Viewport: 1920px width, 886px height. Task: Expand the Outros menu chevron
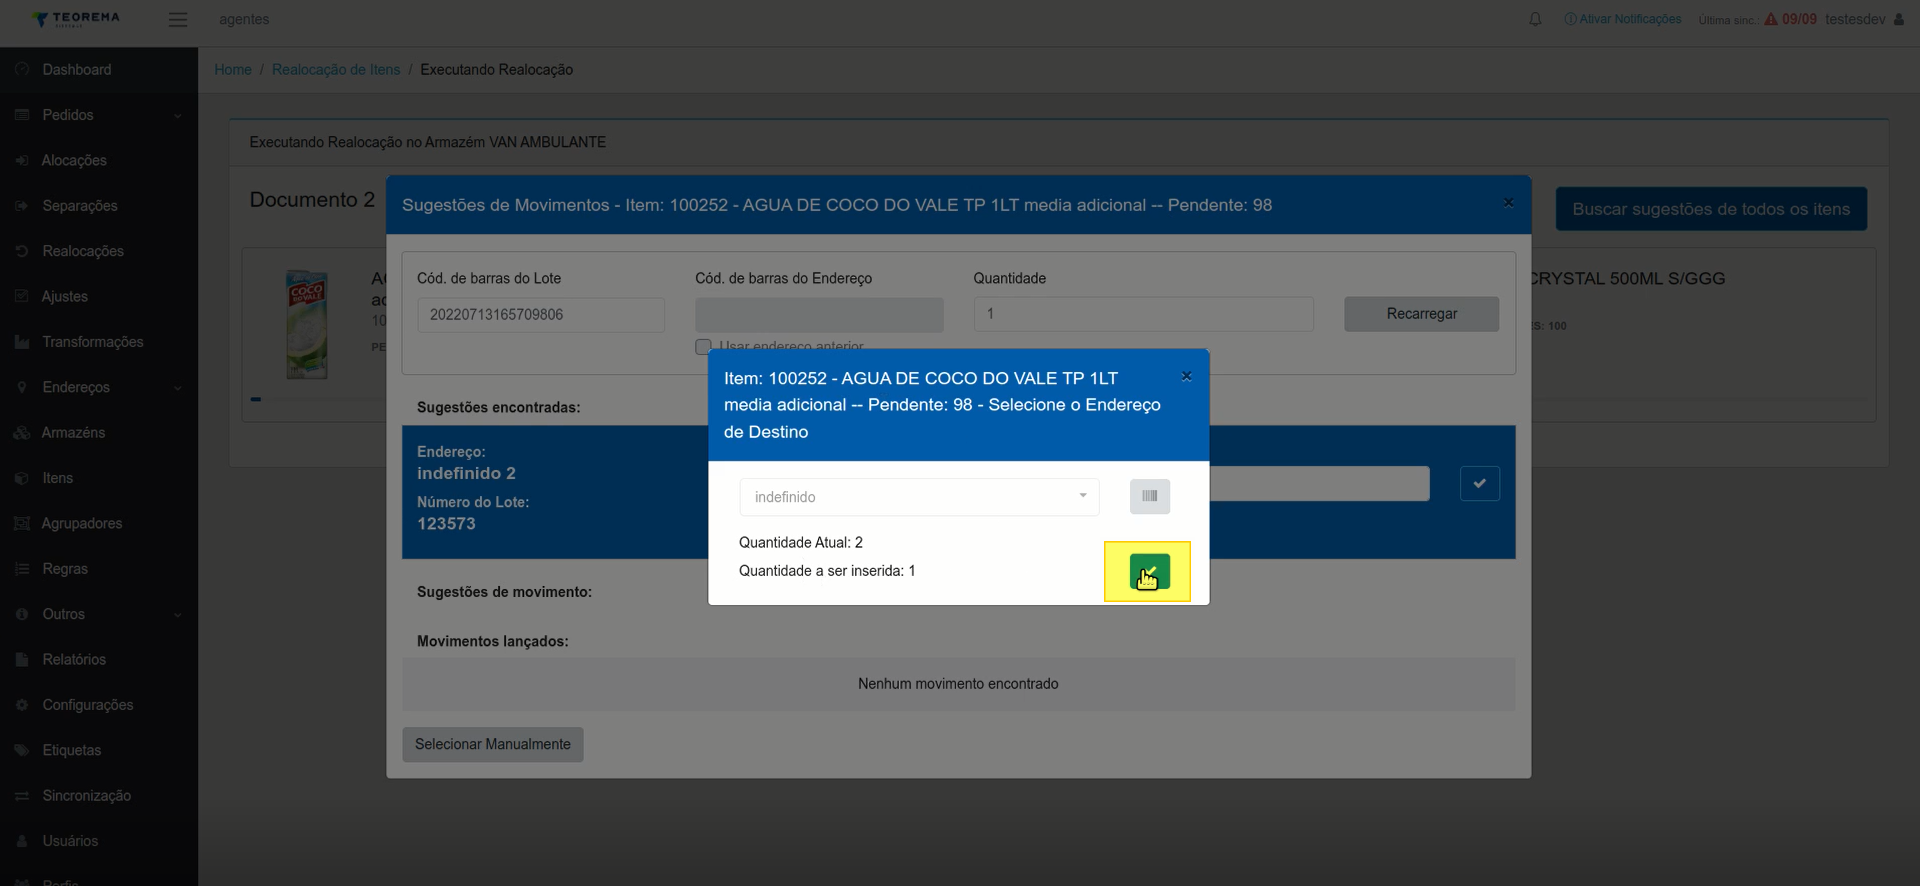click(178, 615)
